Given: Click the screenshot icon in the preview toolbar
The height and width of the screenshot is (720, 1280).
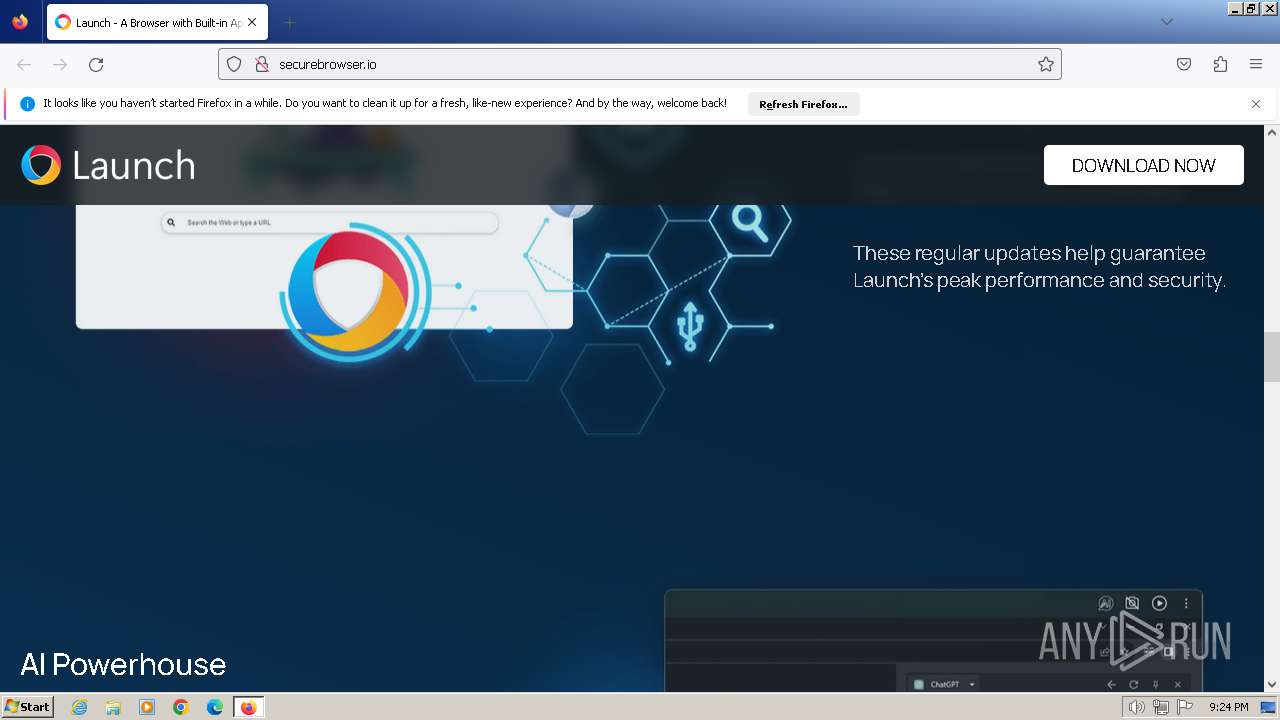Looking at the screenshot, I should (1132, 603).
